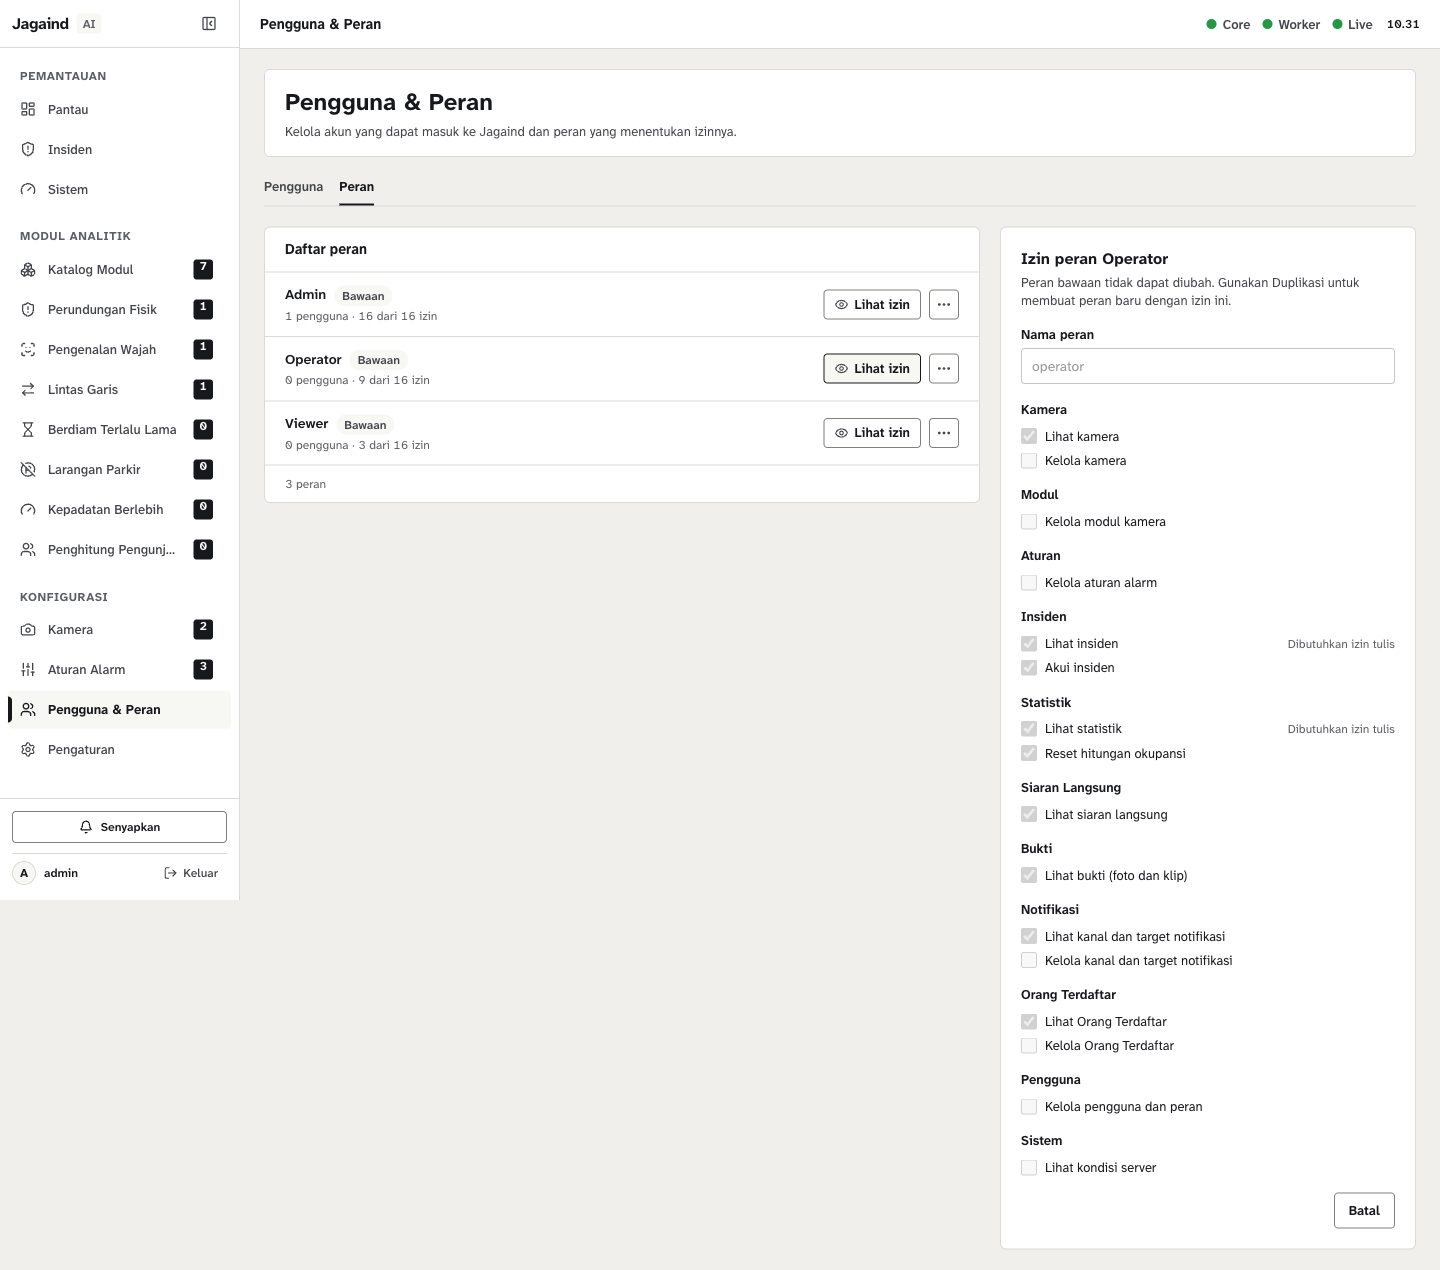The height and width of the screenshot is (1270, 1440).
Task: Click Lihat izin for the Admin role
Action: pyautogui.click(x=872, y=304)
